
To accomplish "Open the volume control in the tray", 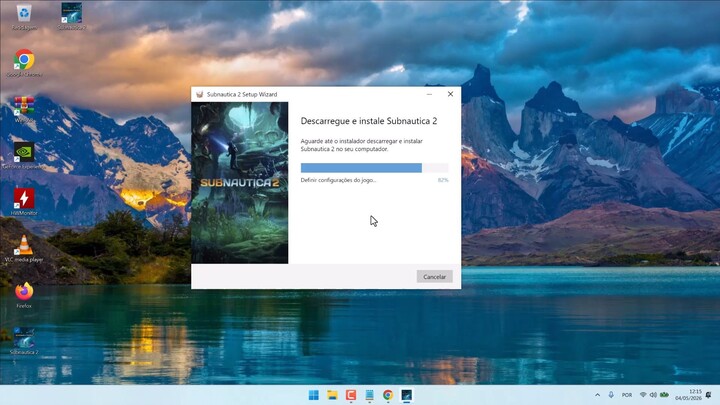I will point(653,395).
